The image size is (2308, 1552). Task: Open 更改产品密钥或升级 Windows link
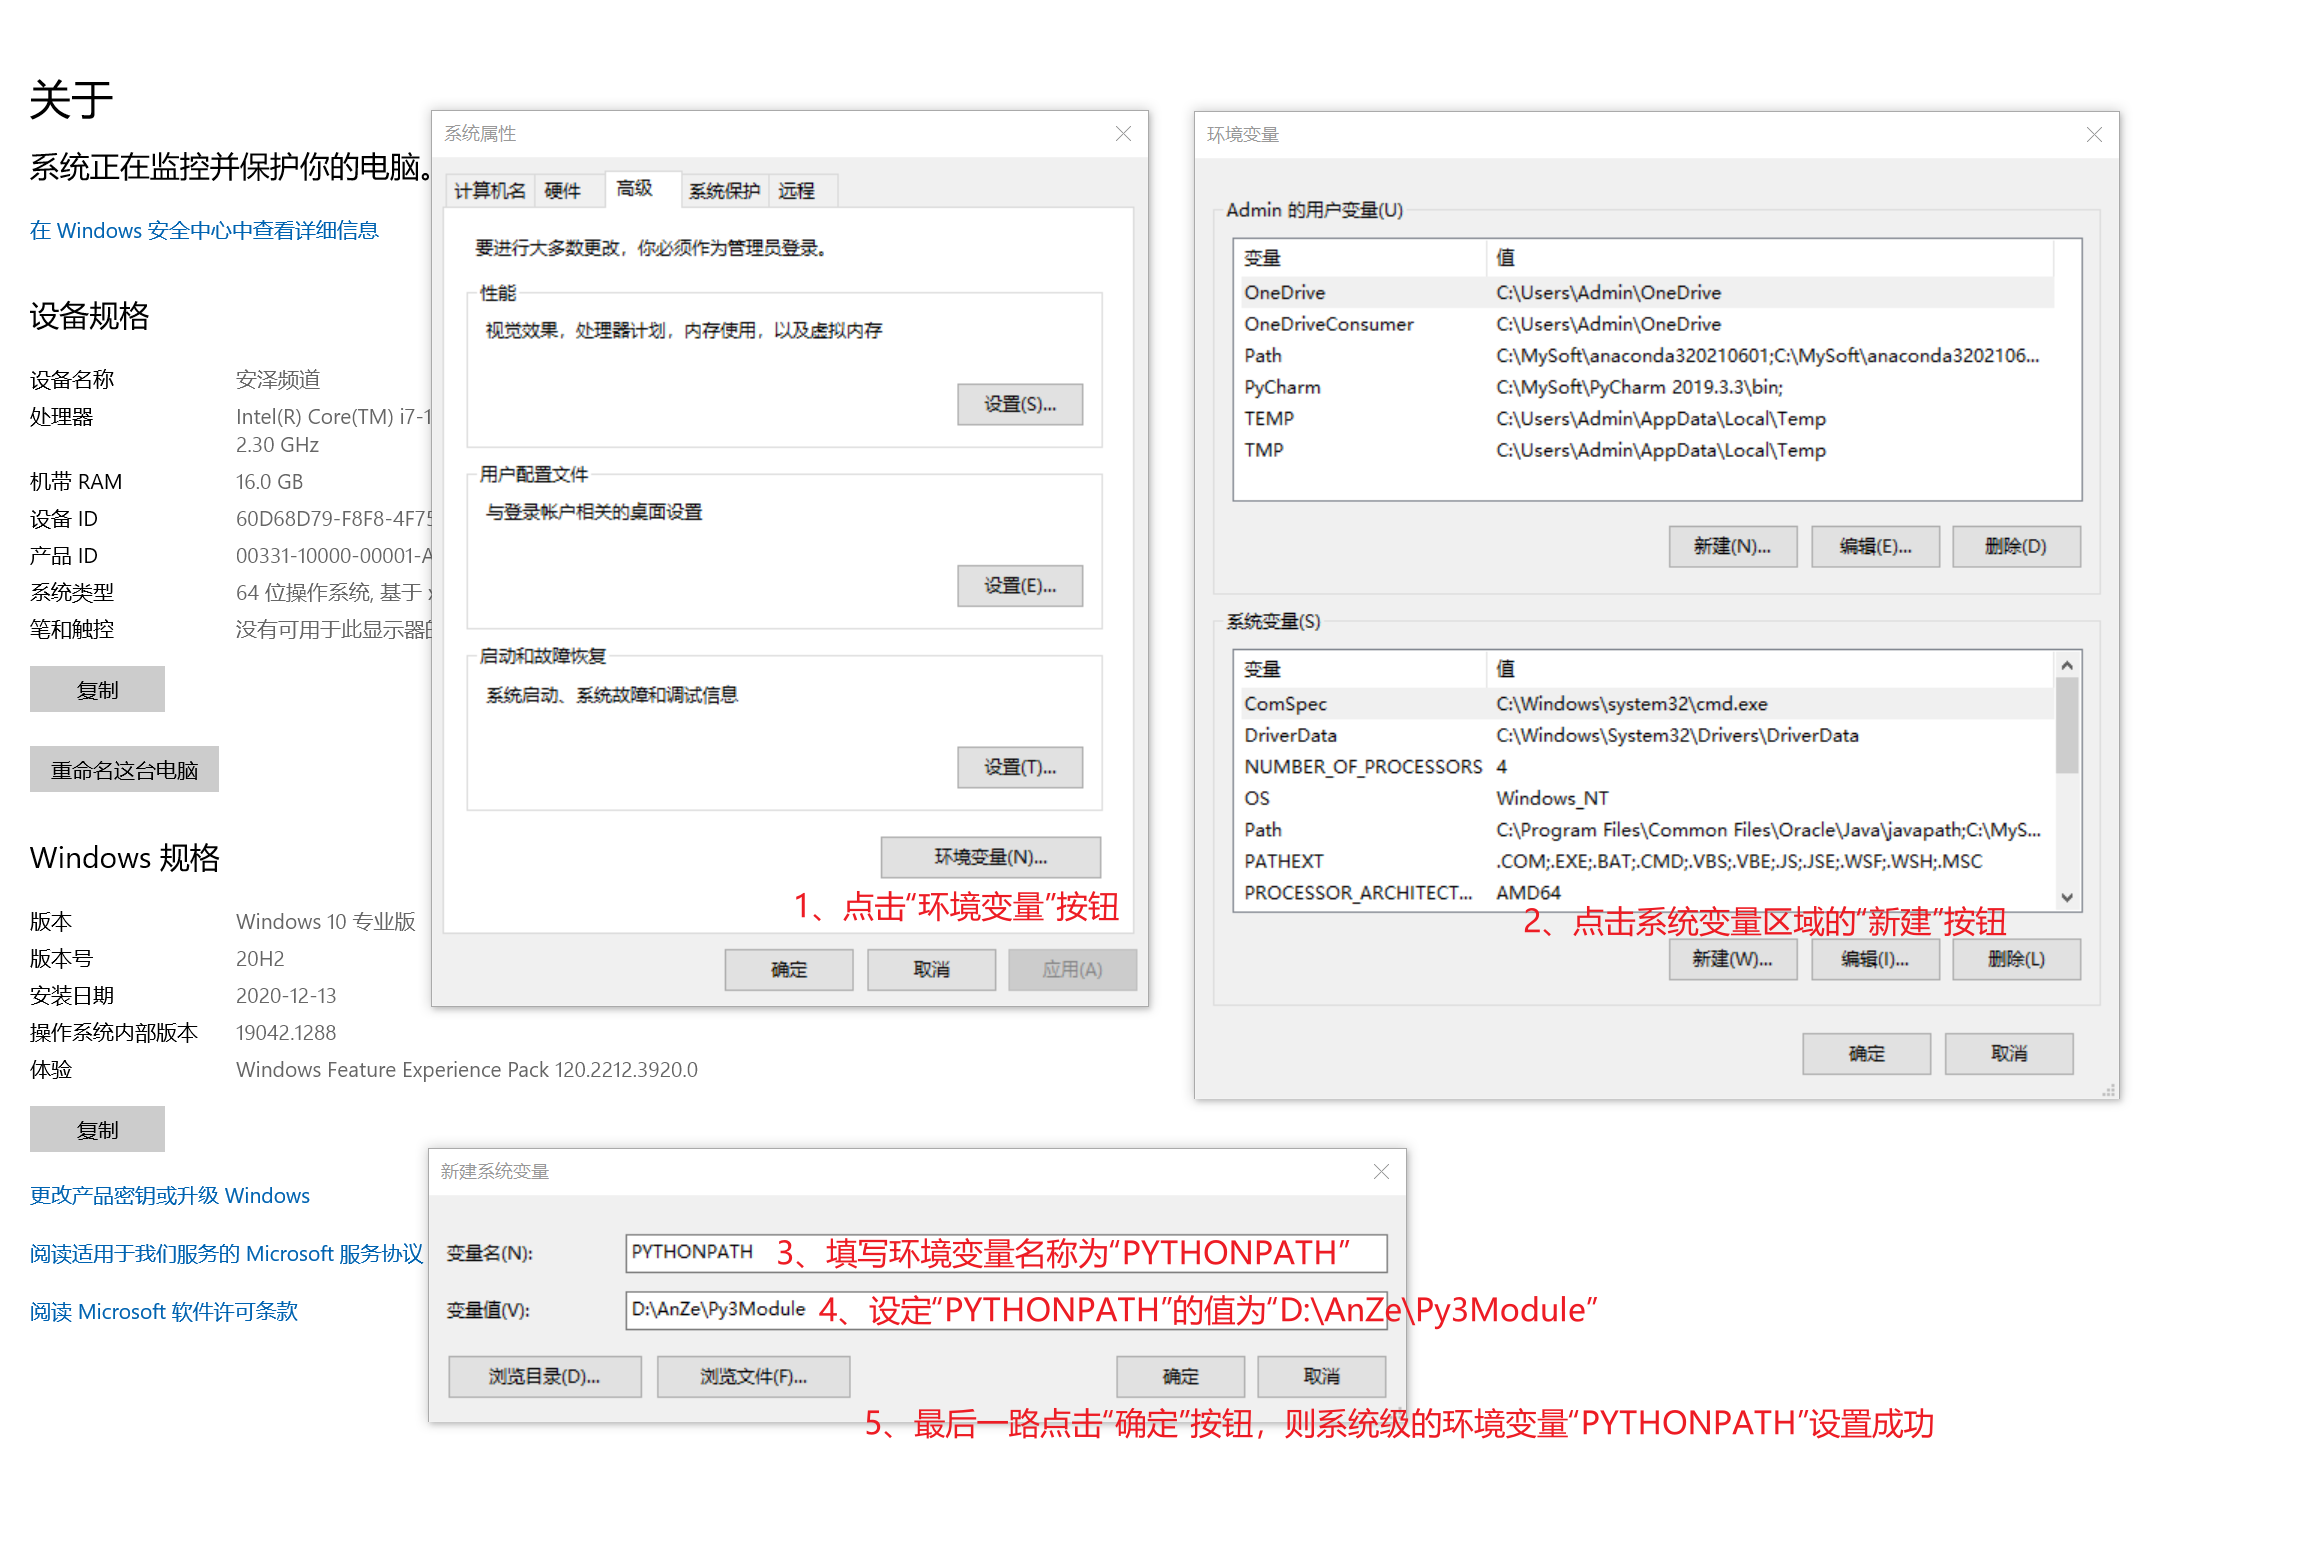(170, 1196)
